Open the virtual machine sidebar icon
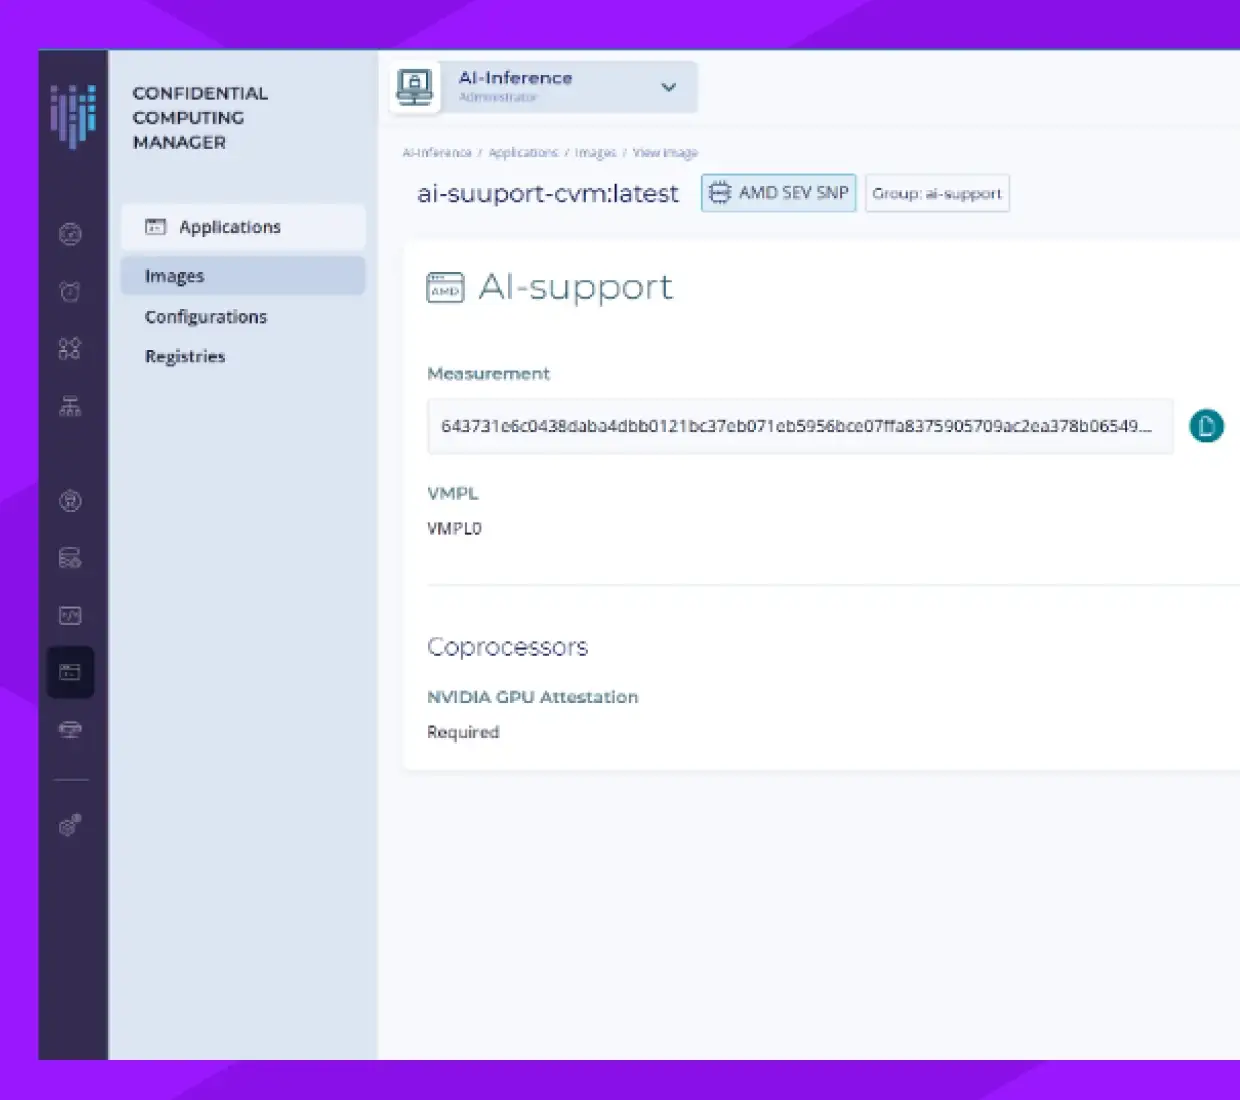The image size is (1240, 1100). pos(70,730)
